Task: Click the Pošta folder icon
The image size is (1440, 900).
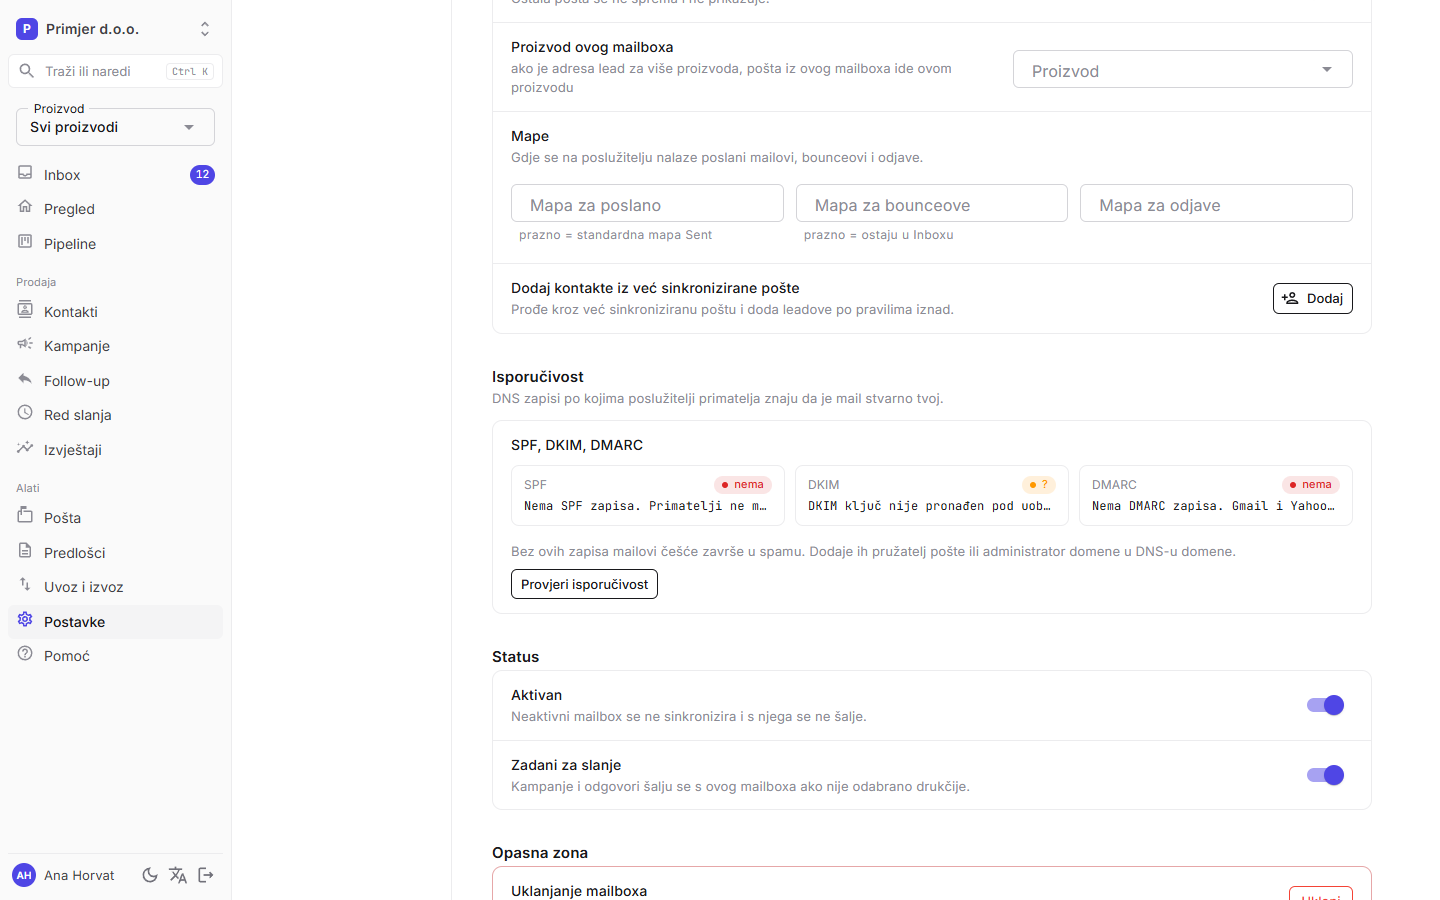Action: point(25,516)
